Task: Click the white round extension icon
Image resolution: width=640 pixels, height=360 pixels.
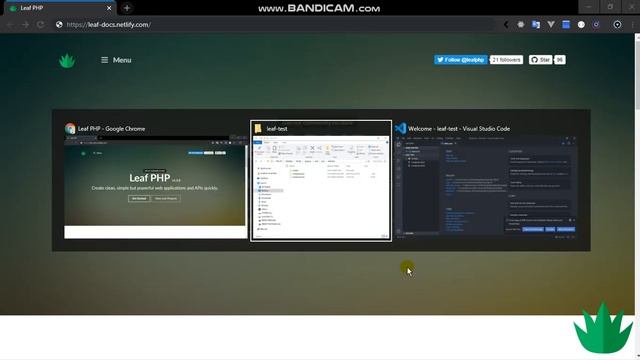Action: pos(581,24)
